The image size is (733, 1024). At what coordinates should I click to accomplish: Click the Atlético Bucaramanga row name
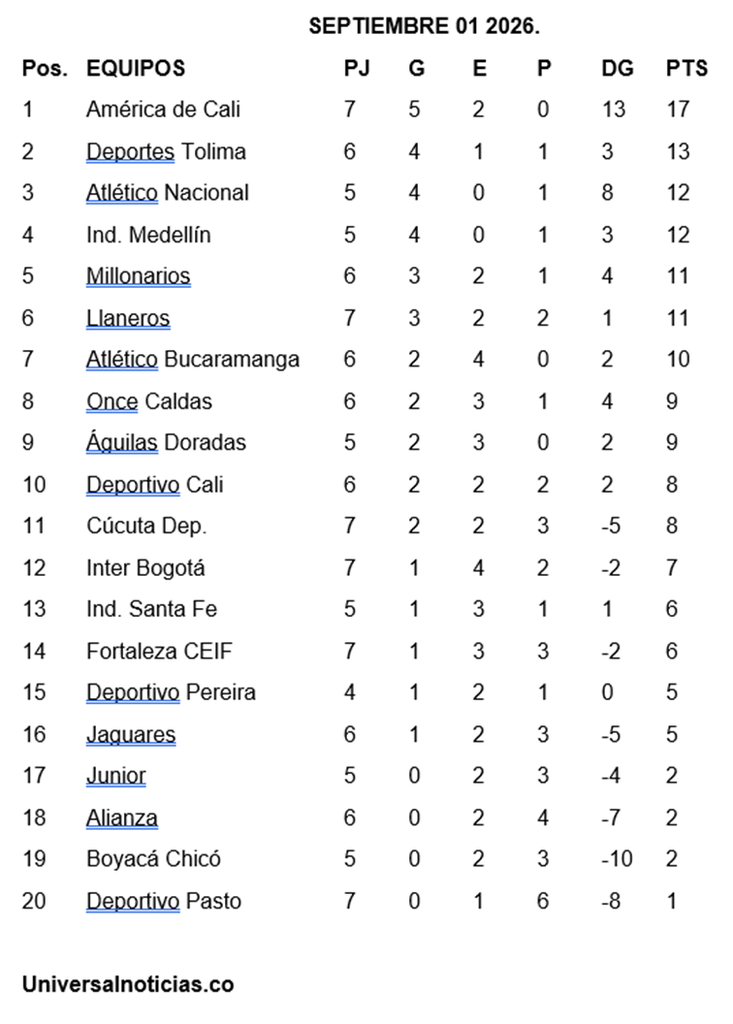[x=193, y=359]
